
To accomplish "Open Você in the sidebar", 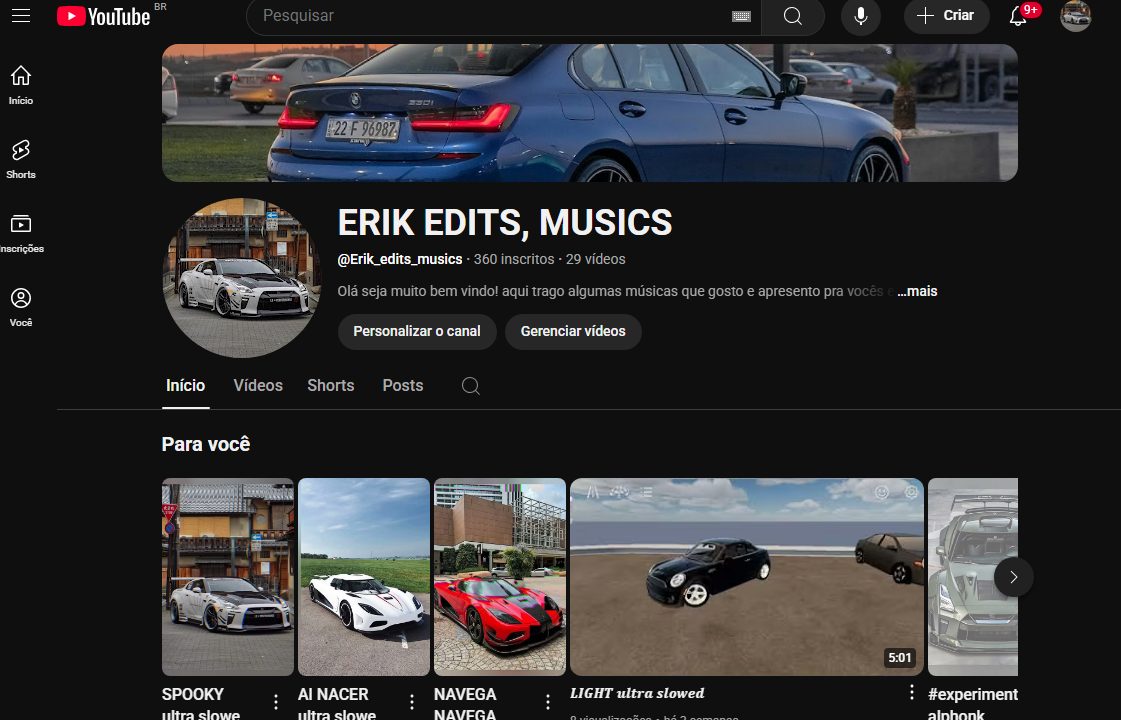I will pyautogui.click(x=21, y=307).
